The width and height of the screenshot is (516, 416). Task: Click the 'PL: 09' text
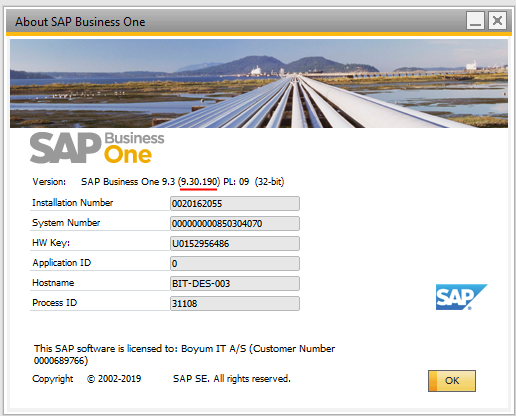tap(236, 182)
